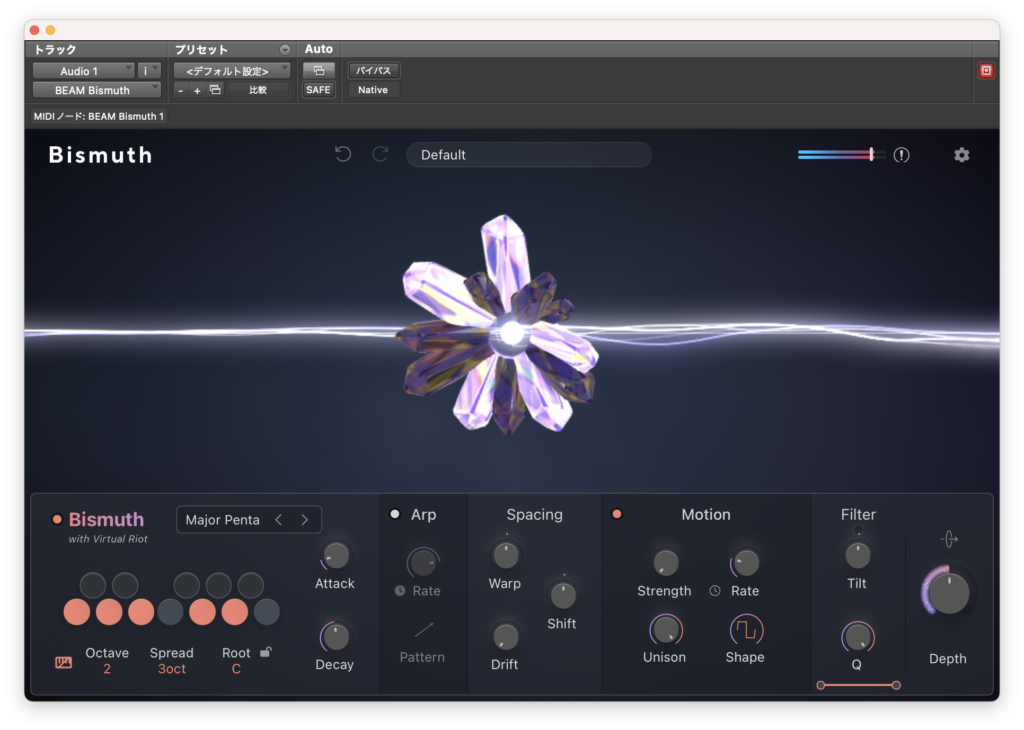Click the SAFE automation button

pyautogui.click(x=318, y=90)
